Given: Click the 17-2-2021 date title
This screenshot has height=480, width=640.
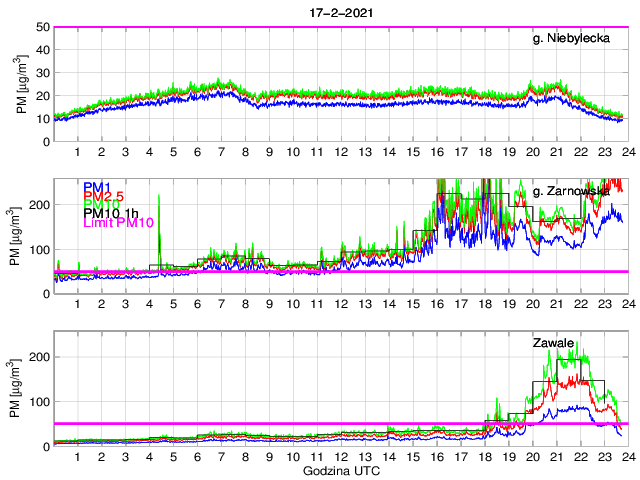Looking at the screenshot, I should tap(339, 11).
